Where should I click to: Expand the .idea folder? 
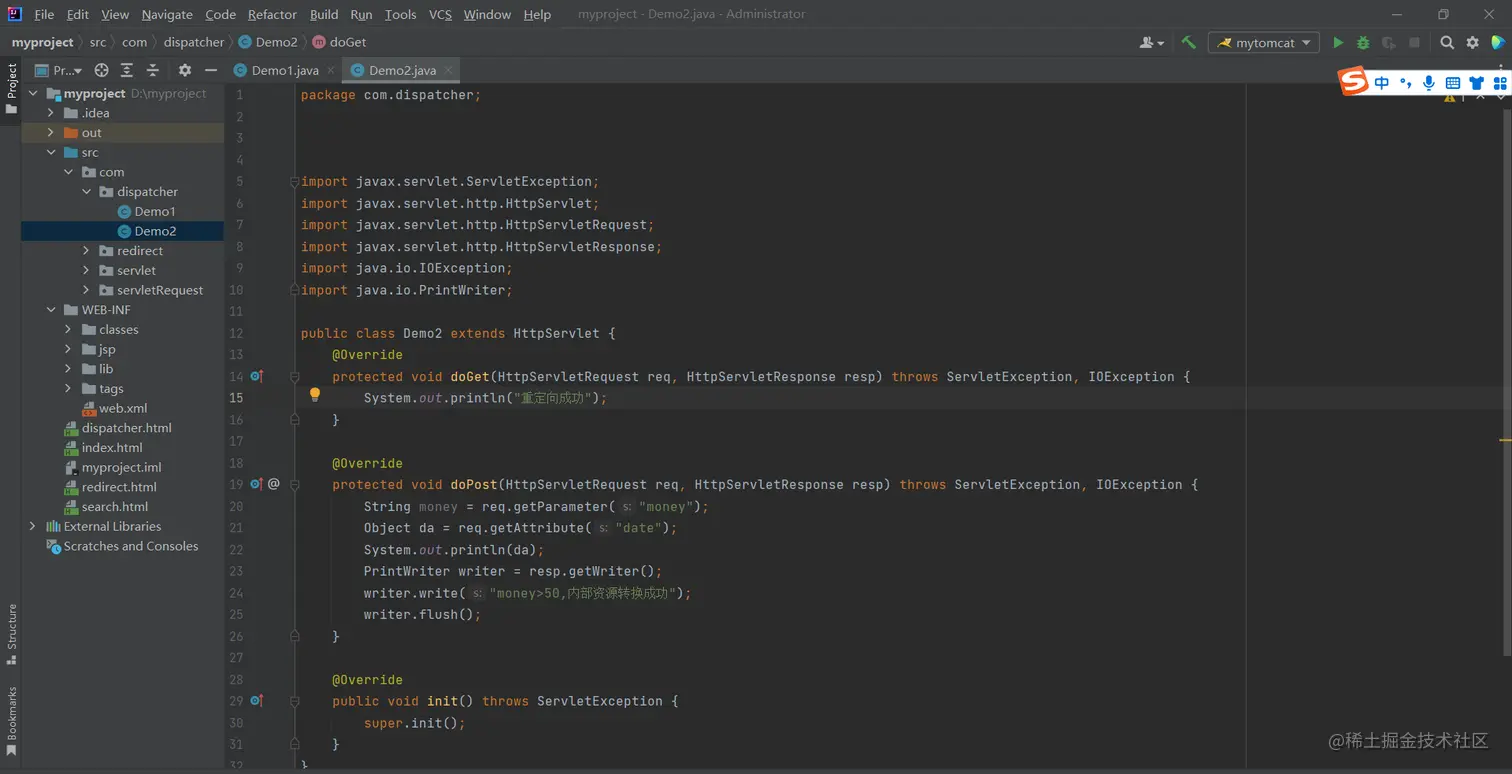coord(51,113)
